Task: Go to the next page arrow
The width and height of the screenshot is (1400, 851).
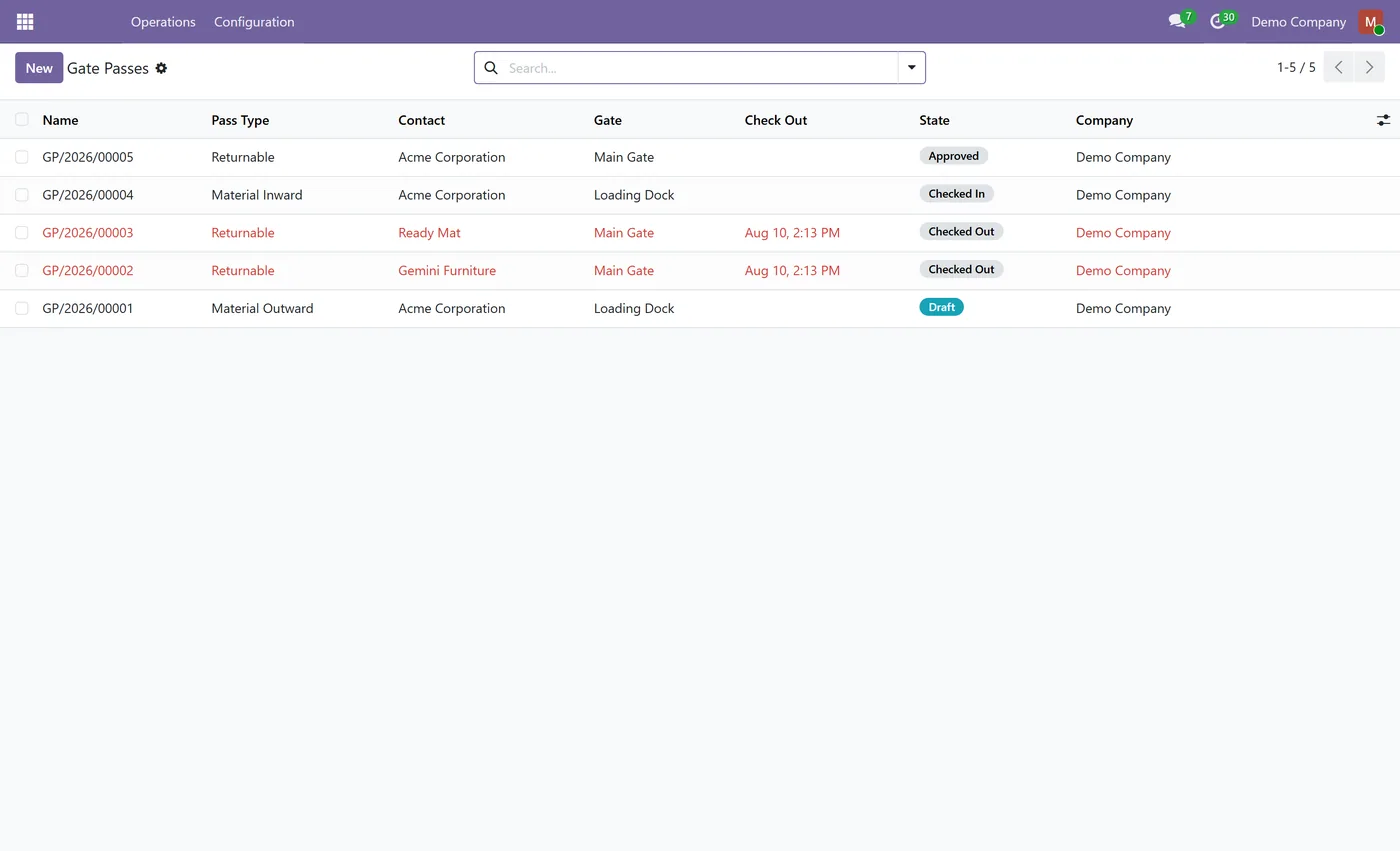Action: point(1369,68)
